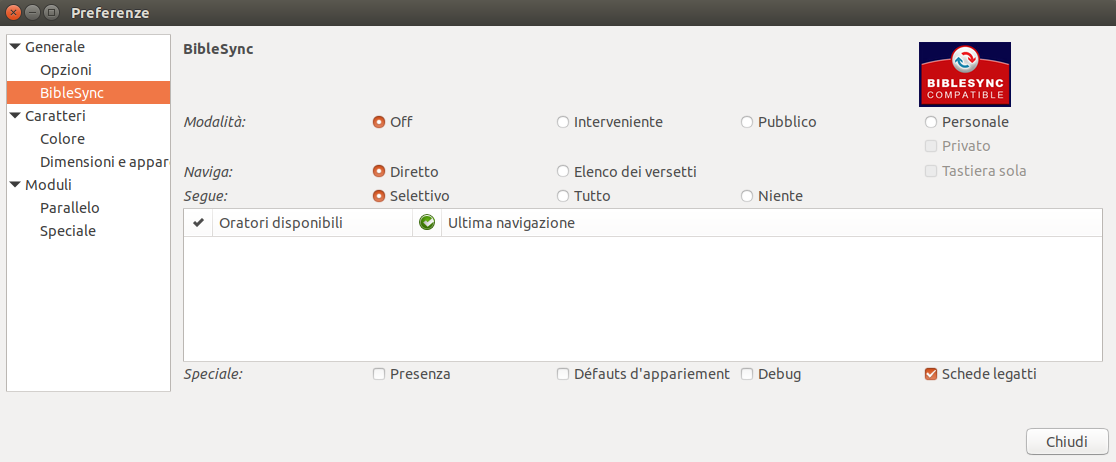Choose the Personale mode radio button
This screenshot has width=1116, height=462.
(930, 122)
